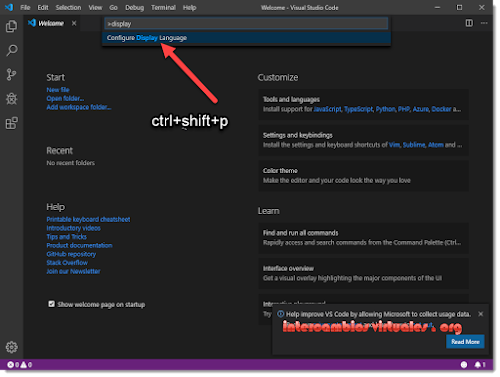Open Product documentation link
Viewport: 500px width, 377px height.
click(79, 245)
